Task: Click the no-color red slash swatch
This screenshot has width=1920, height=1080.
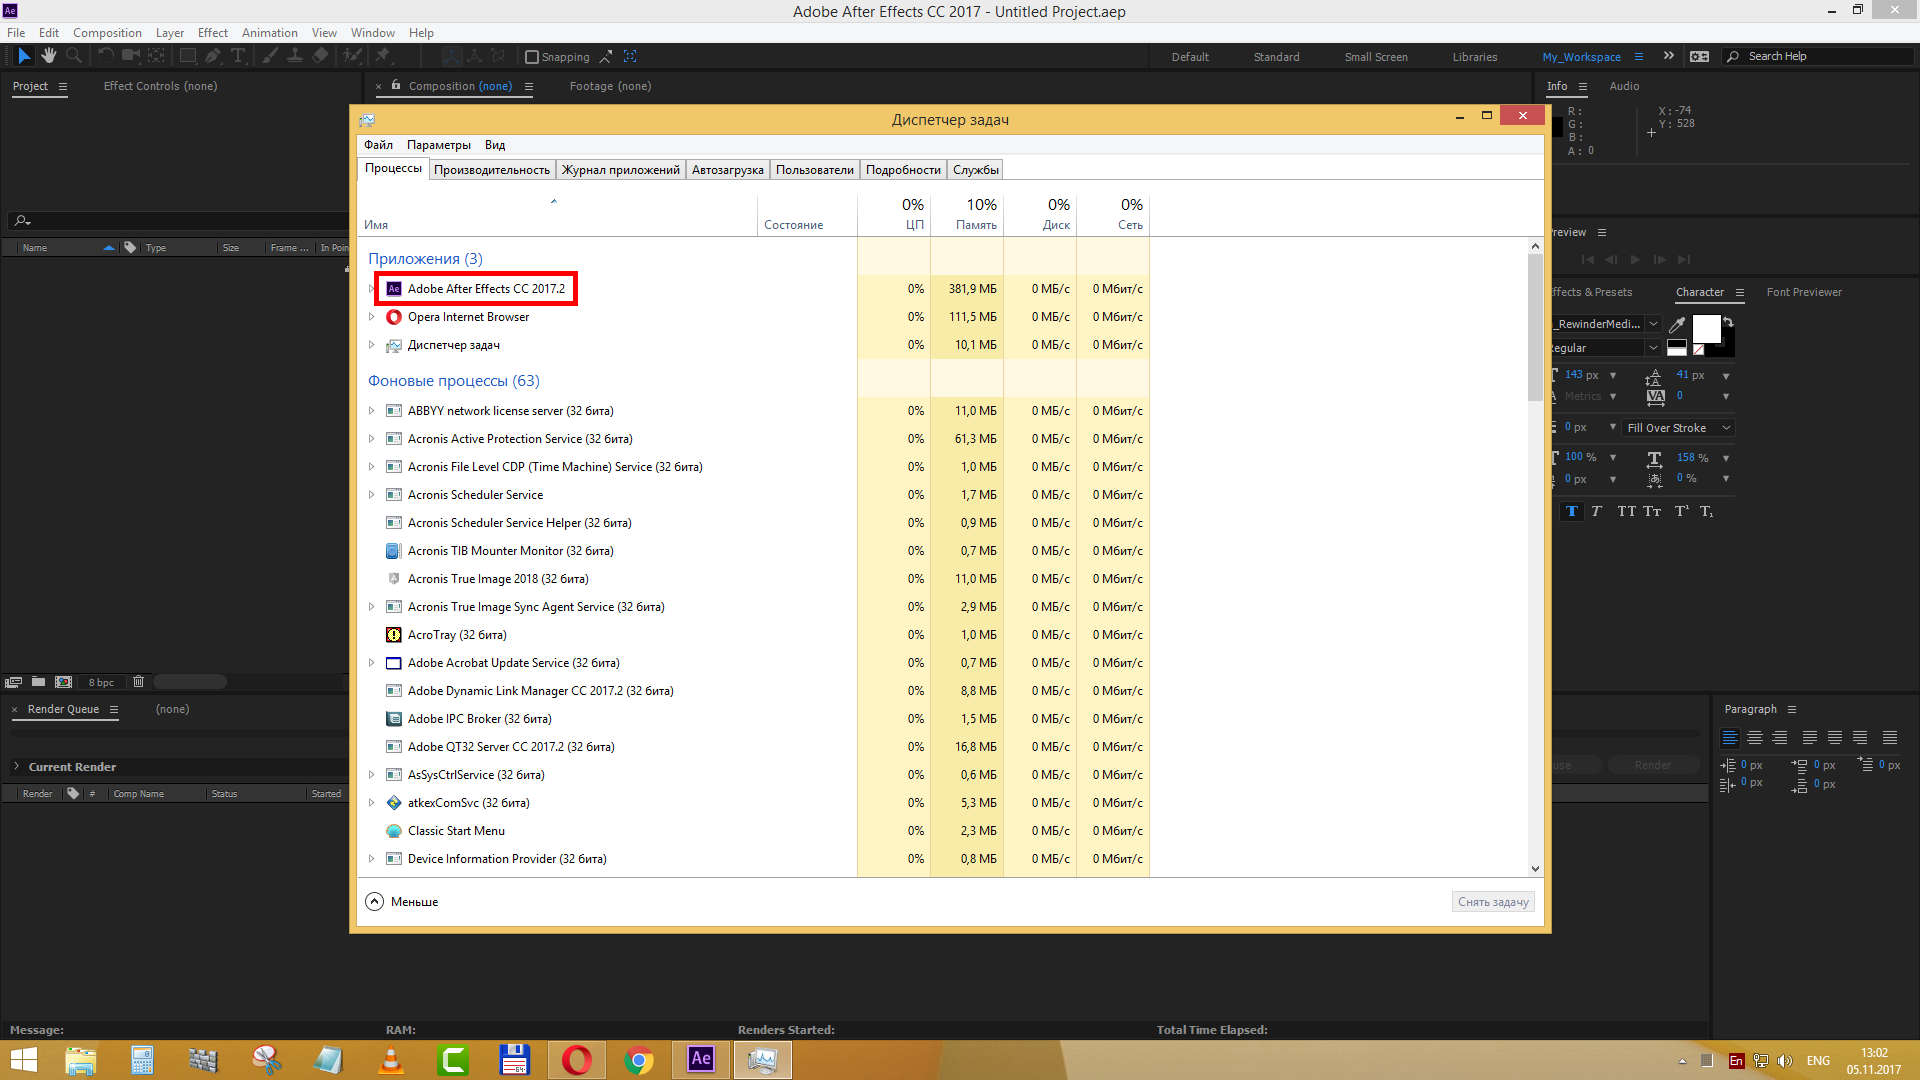Action: tap(1698, 350)
